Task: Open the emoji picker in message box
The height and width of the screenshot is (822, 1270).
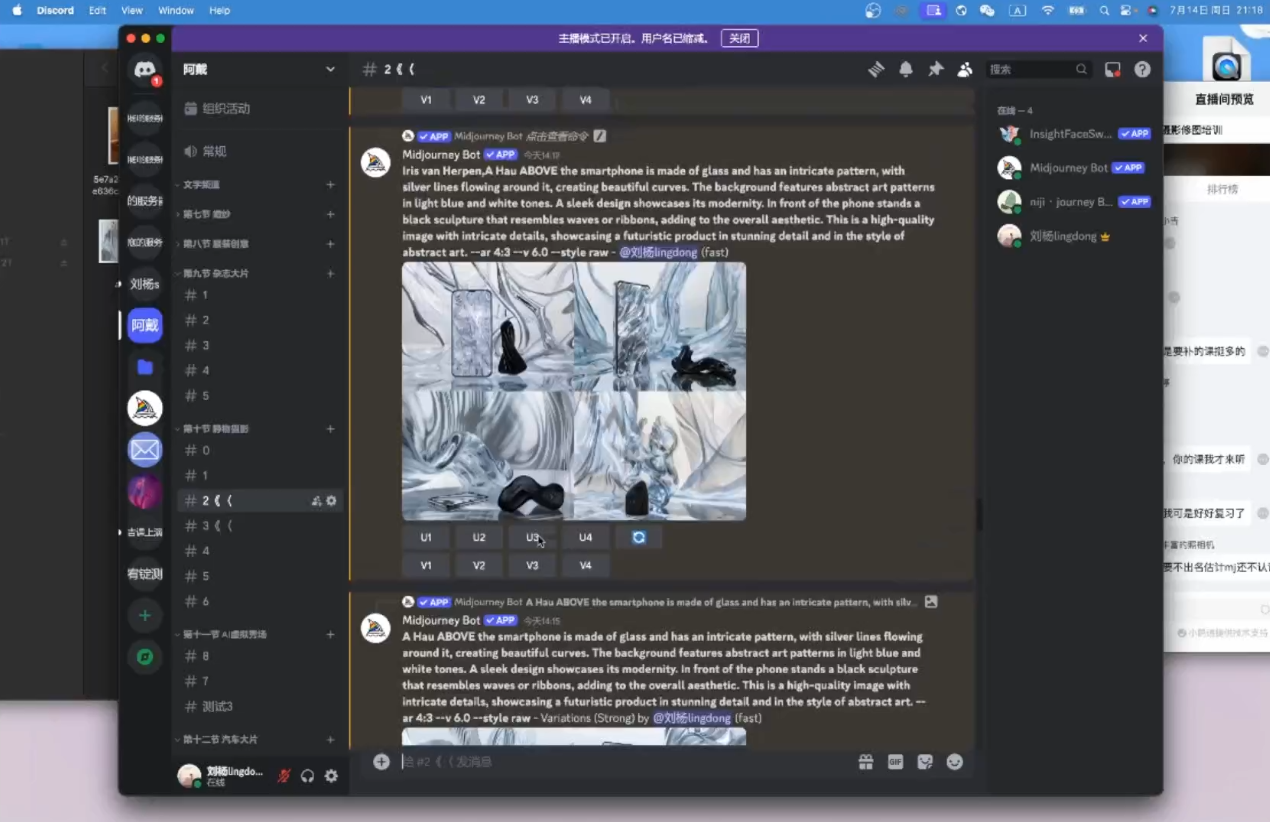Action: (955, 762)
